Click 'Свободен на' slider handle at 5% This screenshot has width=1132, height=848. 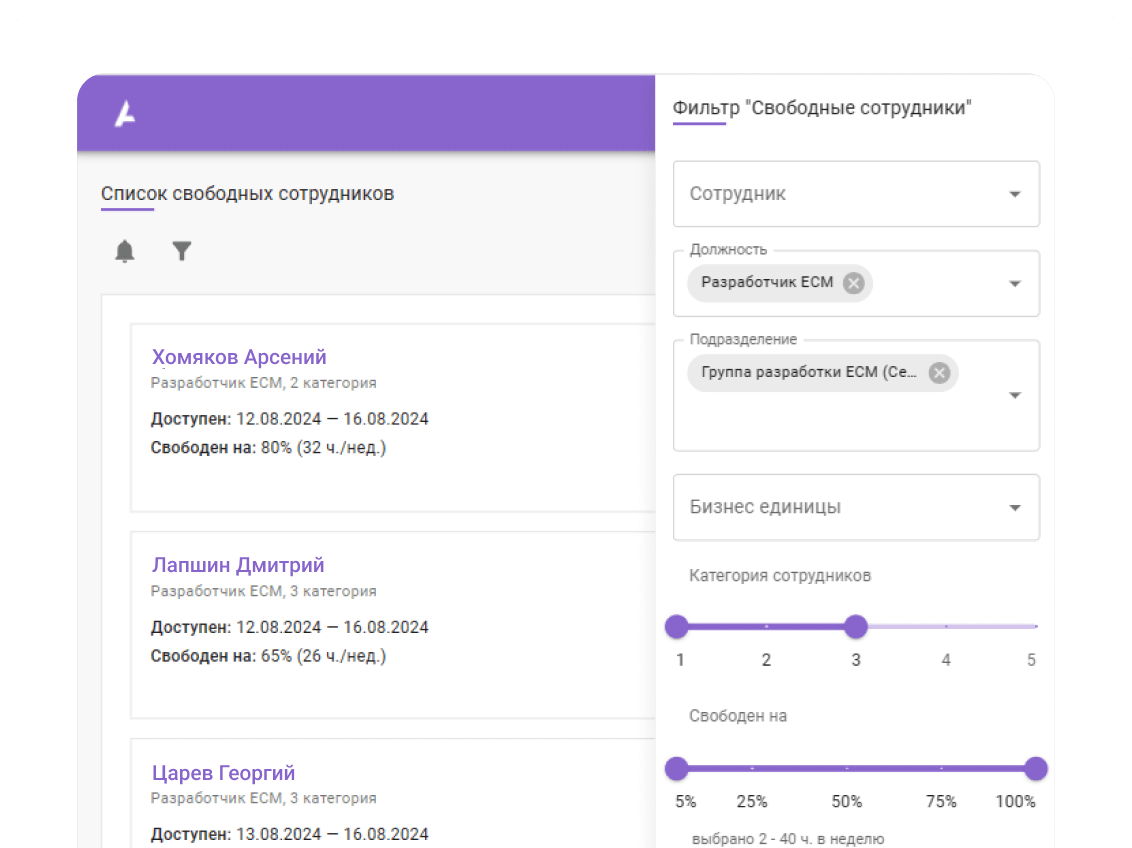(x=677, y=769)
